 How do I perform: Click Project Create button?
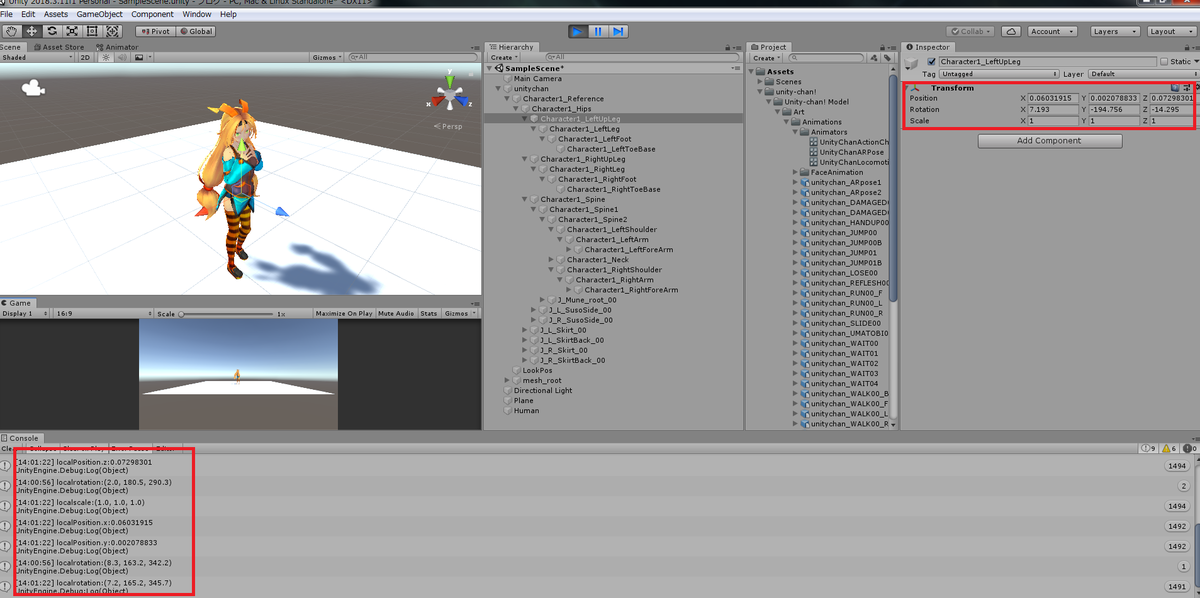pyautogui.click(x=765, y=58)
